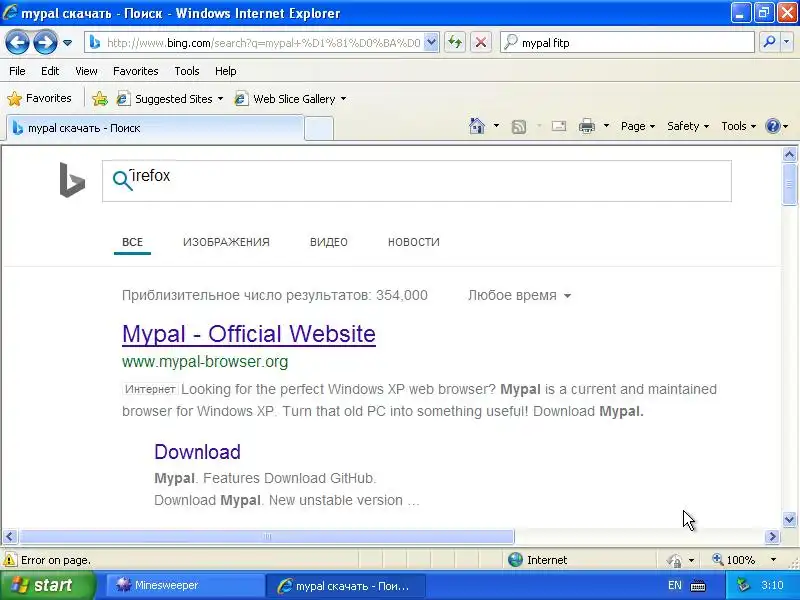Open the Edit menu
Screen dimensions: 800x600
50,71
